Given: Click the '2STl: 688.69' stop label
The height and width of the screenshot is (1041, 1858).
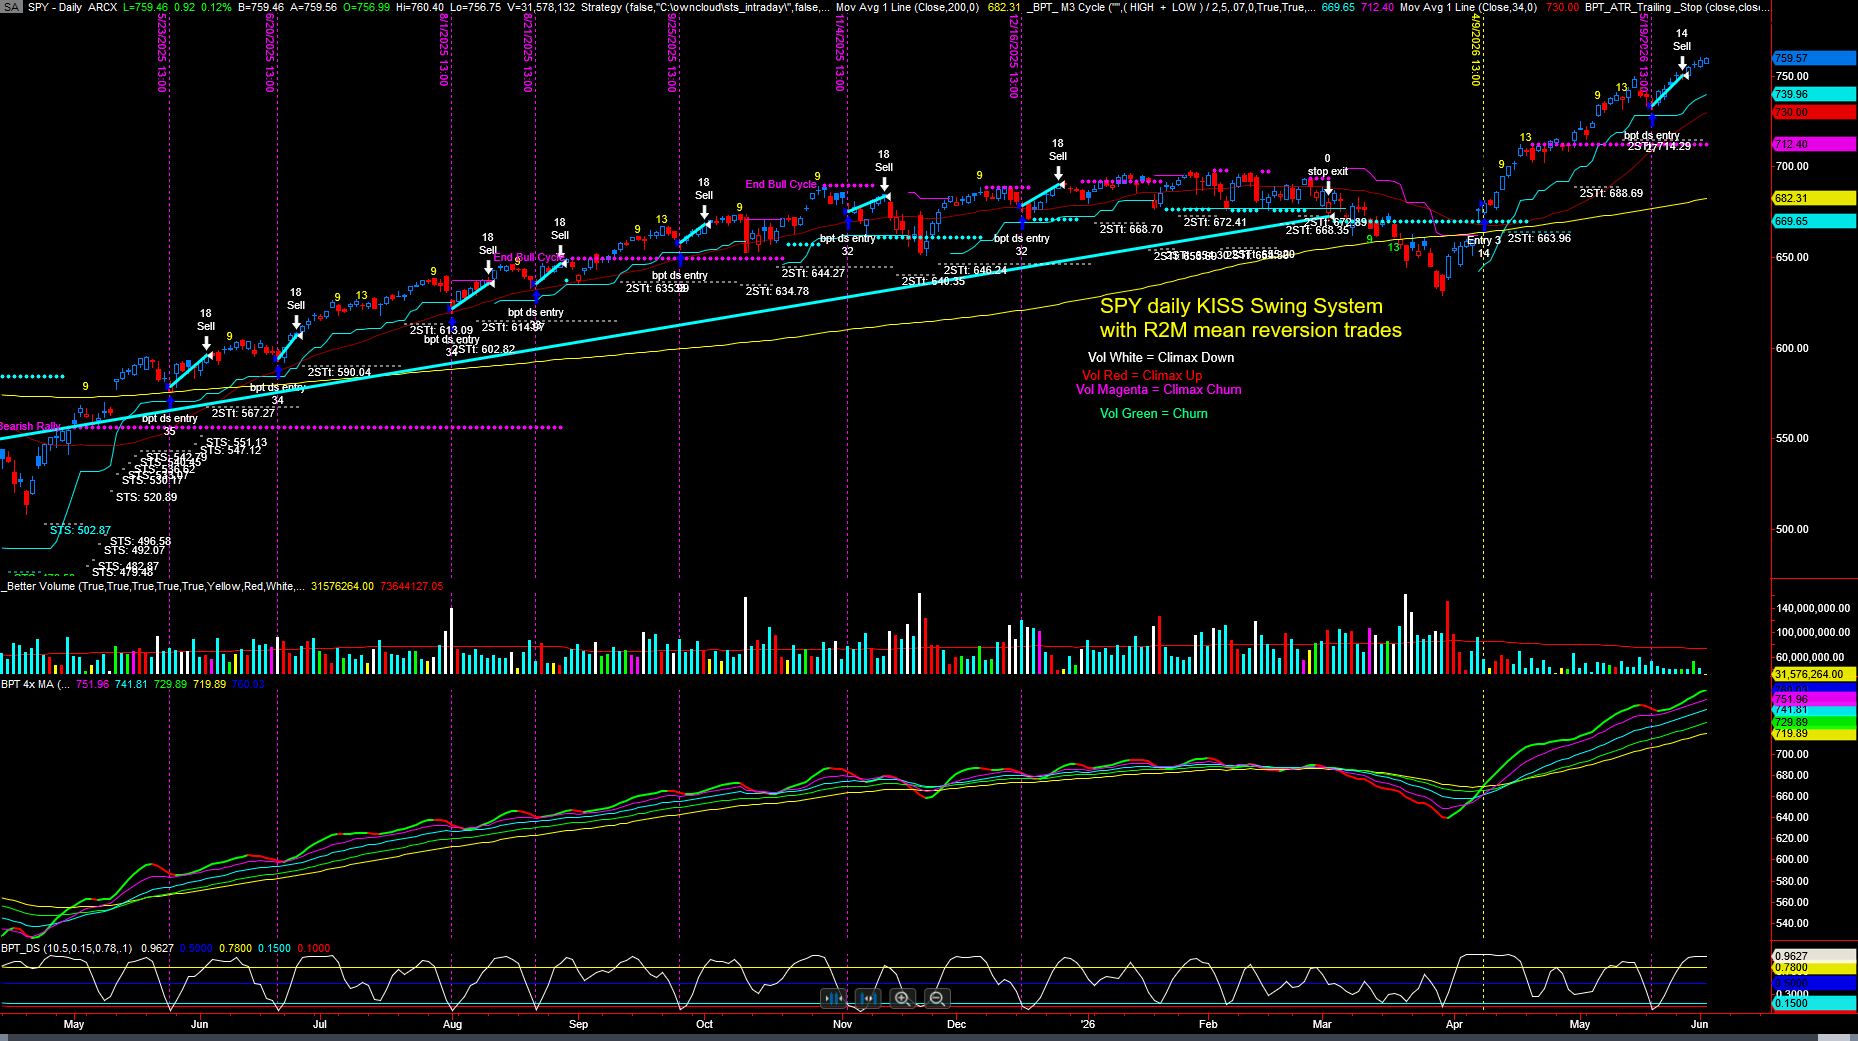Looking at the screenshot, I should click(1610, 193).
